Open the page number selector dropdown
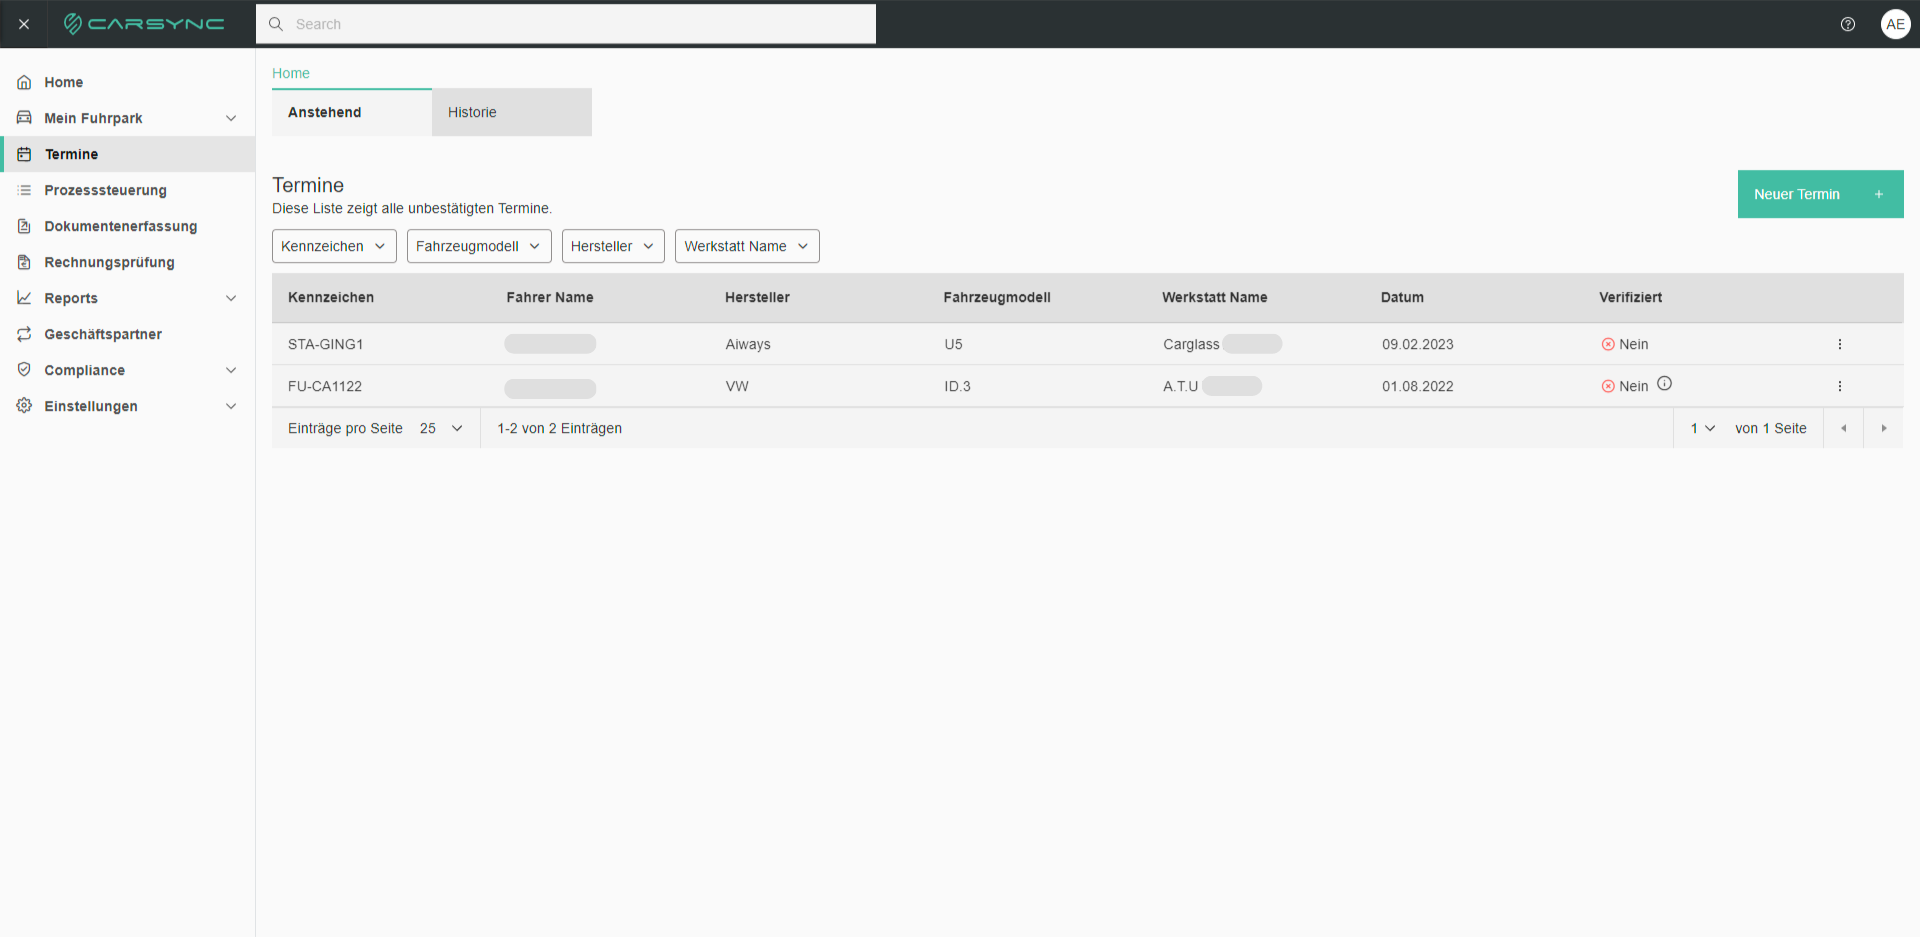This screenshot has height=937, width=1920. coord(1703,428)
